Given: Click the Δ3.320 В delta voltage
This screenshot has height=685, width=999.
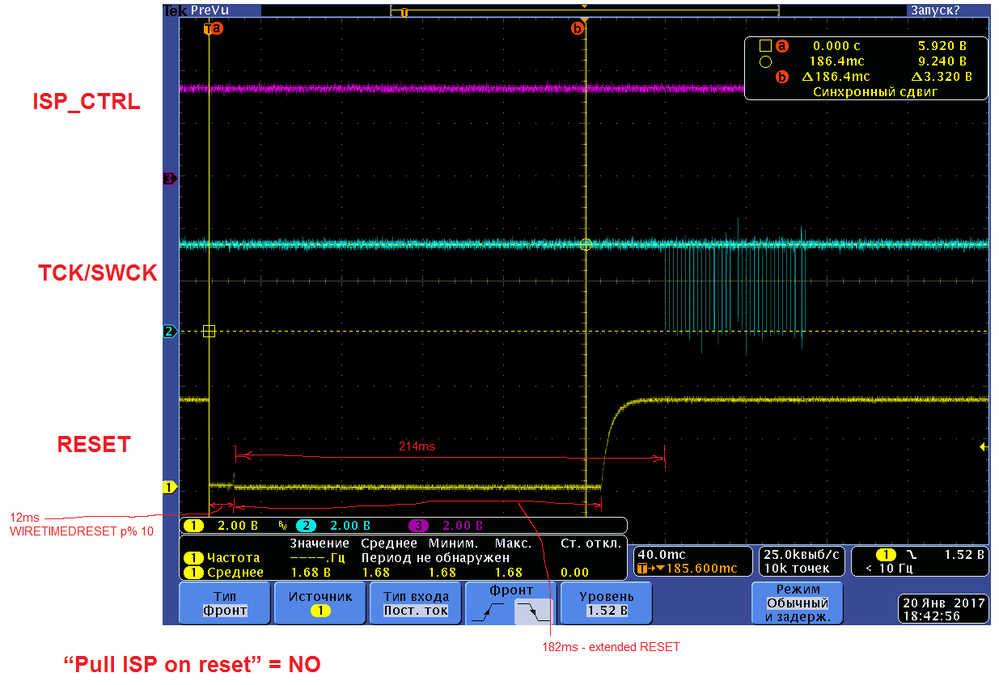Looking at the screenshot, I should tap(941, 77).
